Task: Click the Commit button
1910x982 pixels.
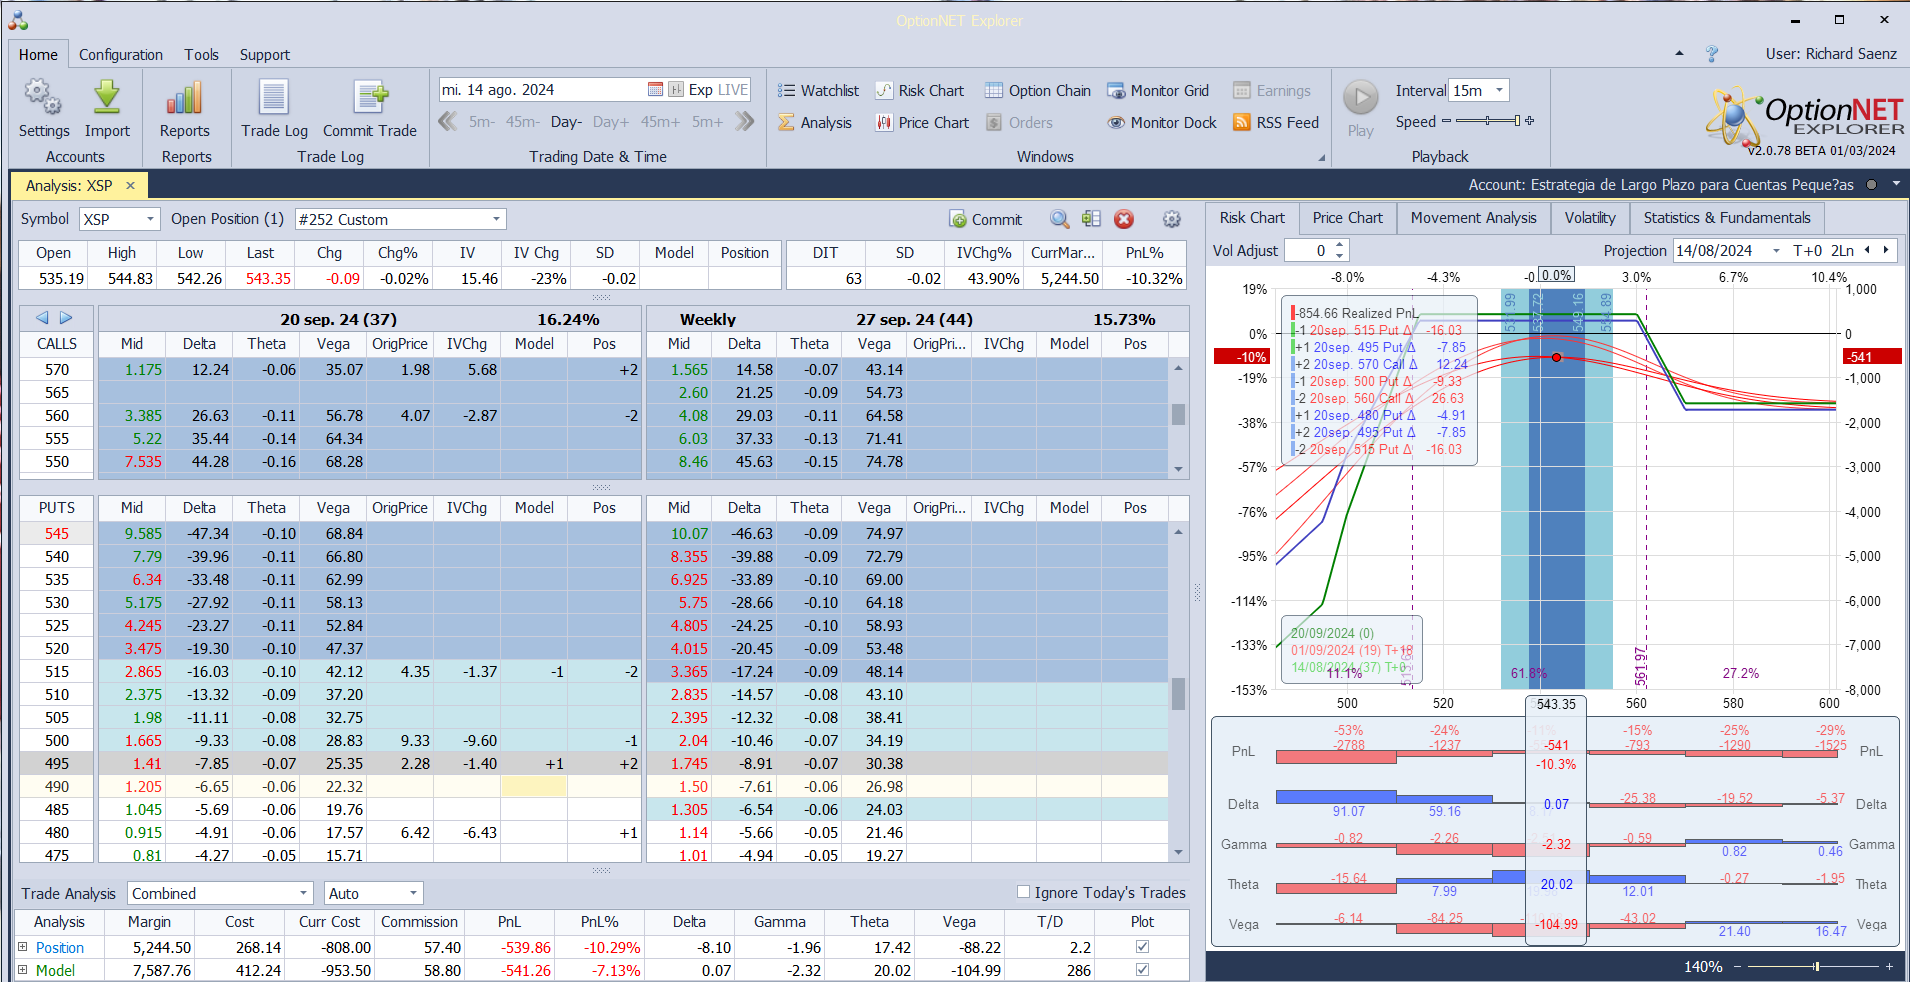Action: (x=985, y=220)
